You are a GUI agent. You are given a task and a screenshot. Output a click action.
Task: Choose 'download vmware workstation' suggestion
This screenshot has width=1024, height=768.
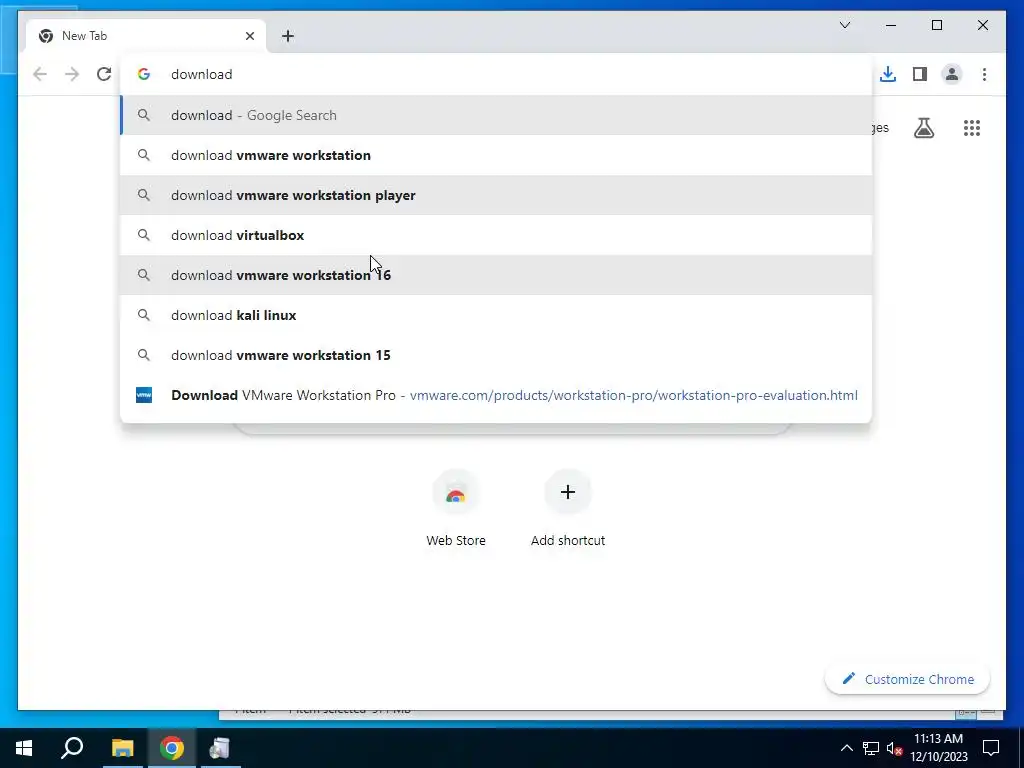coord(496,155)
